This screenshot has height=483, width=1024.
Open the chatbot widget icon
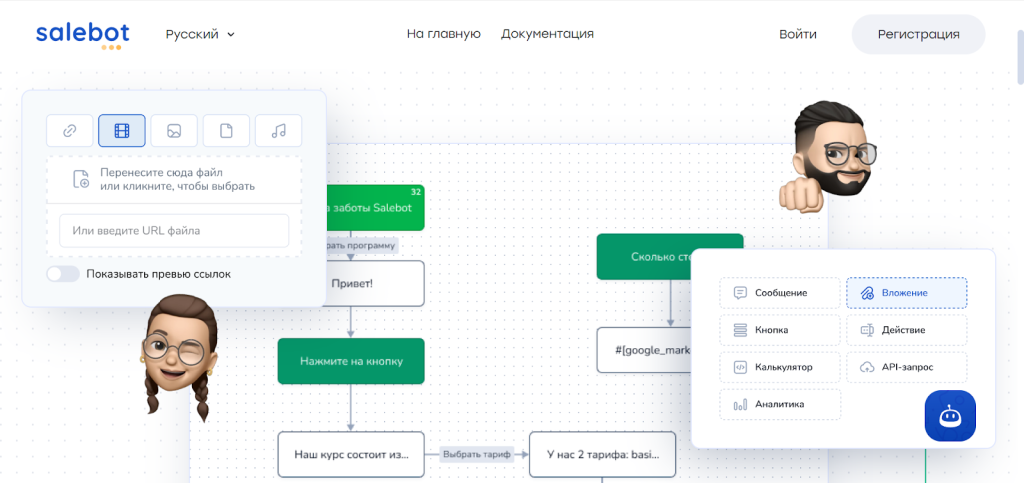point(950,416)
